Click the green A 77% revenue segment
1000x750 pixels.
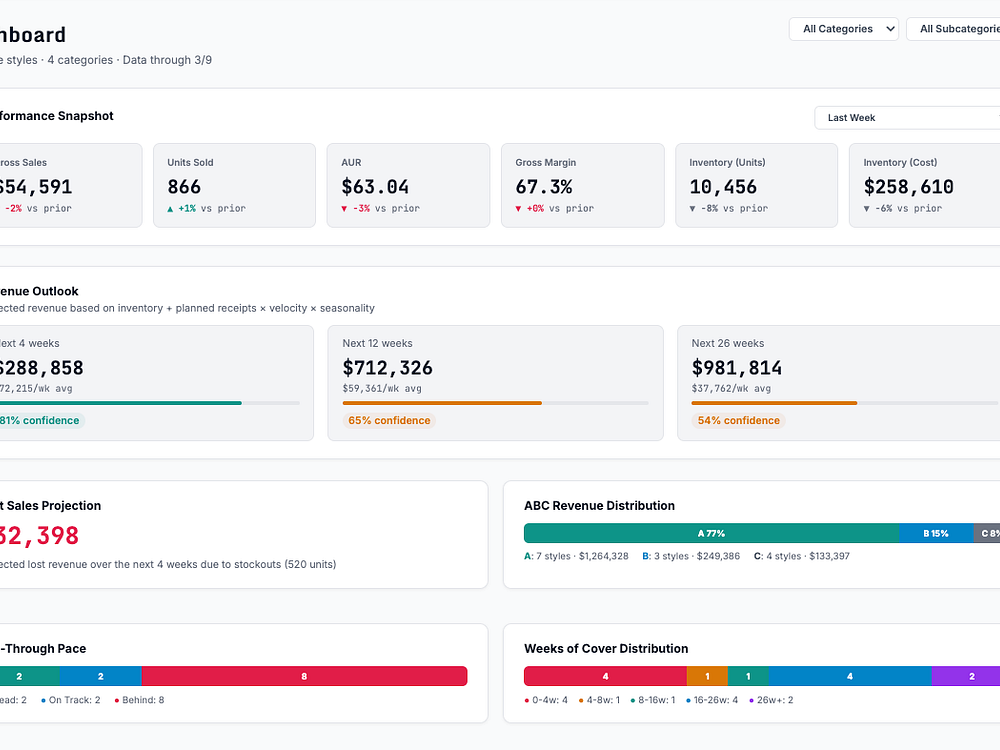point(710,534)
